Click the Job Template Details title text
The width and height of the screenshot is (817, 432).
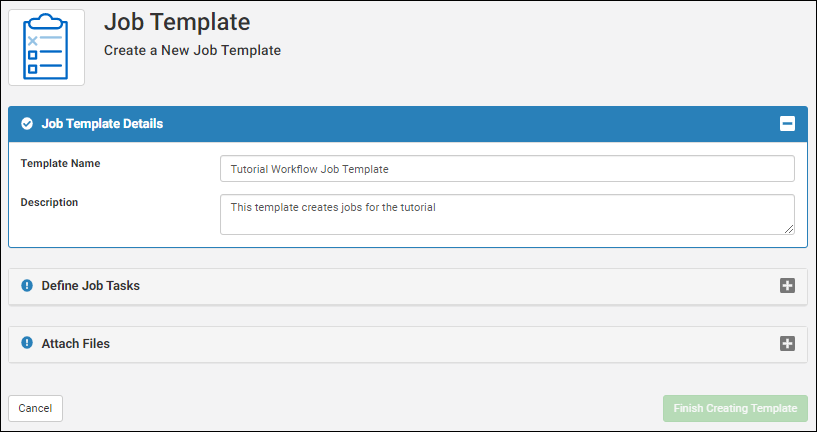[x=102, y=124]
